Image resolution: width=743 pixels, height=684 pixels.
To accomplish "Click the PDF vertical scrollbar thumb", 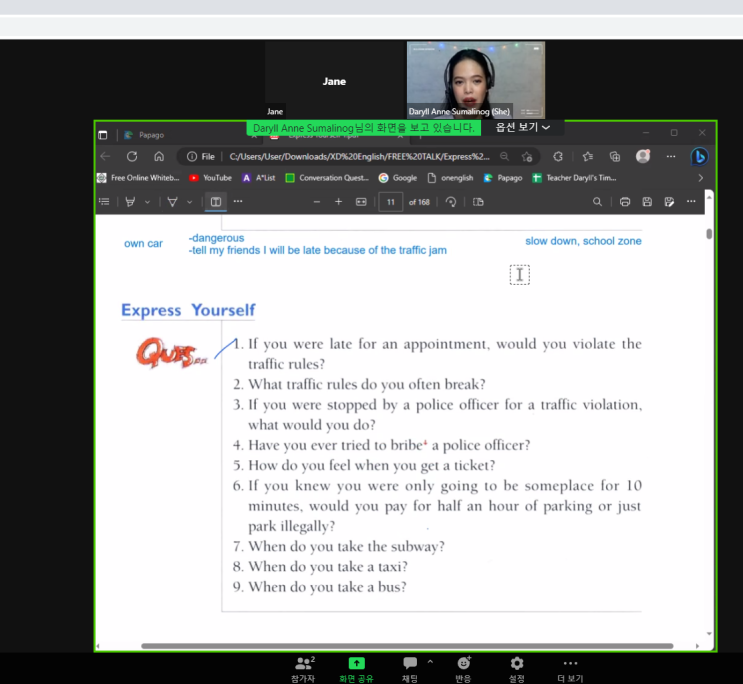I will coord(709,234).
